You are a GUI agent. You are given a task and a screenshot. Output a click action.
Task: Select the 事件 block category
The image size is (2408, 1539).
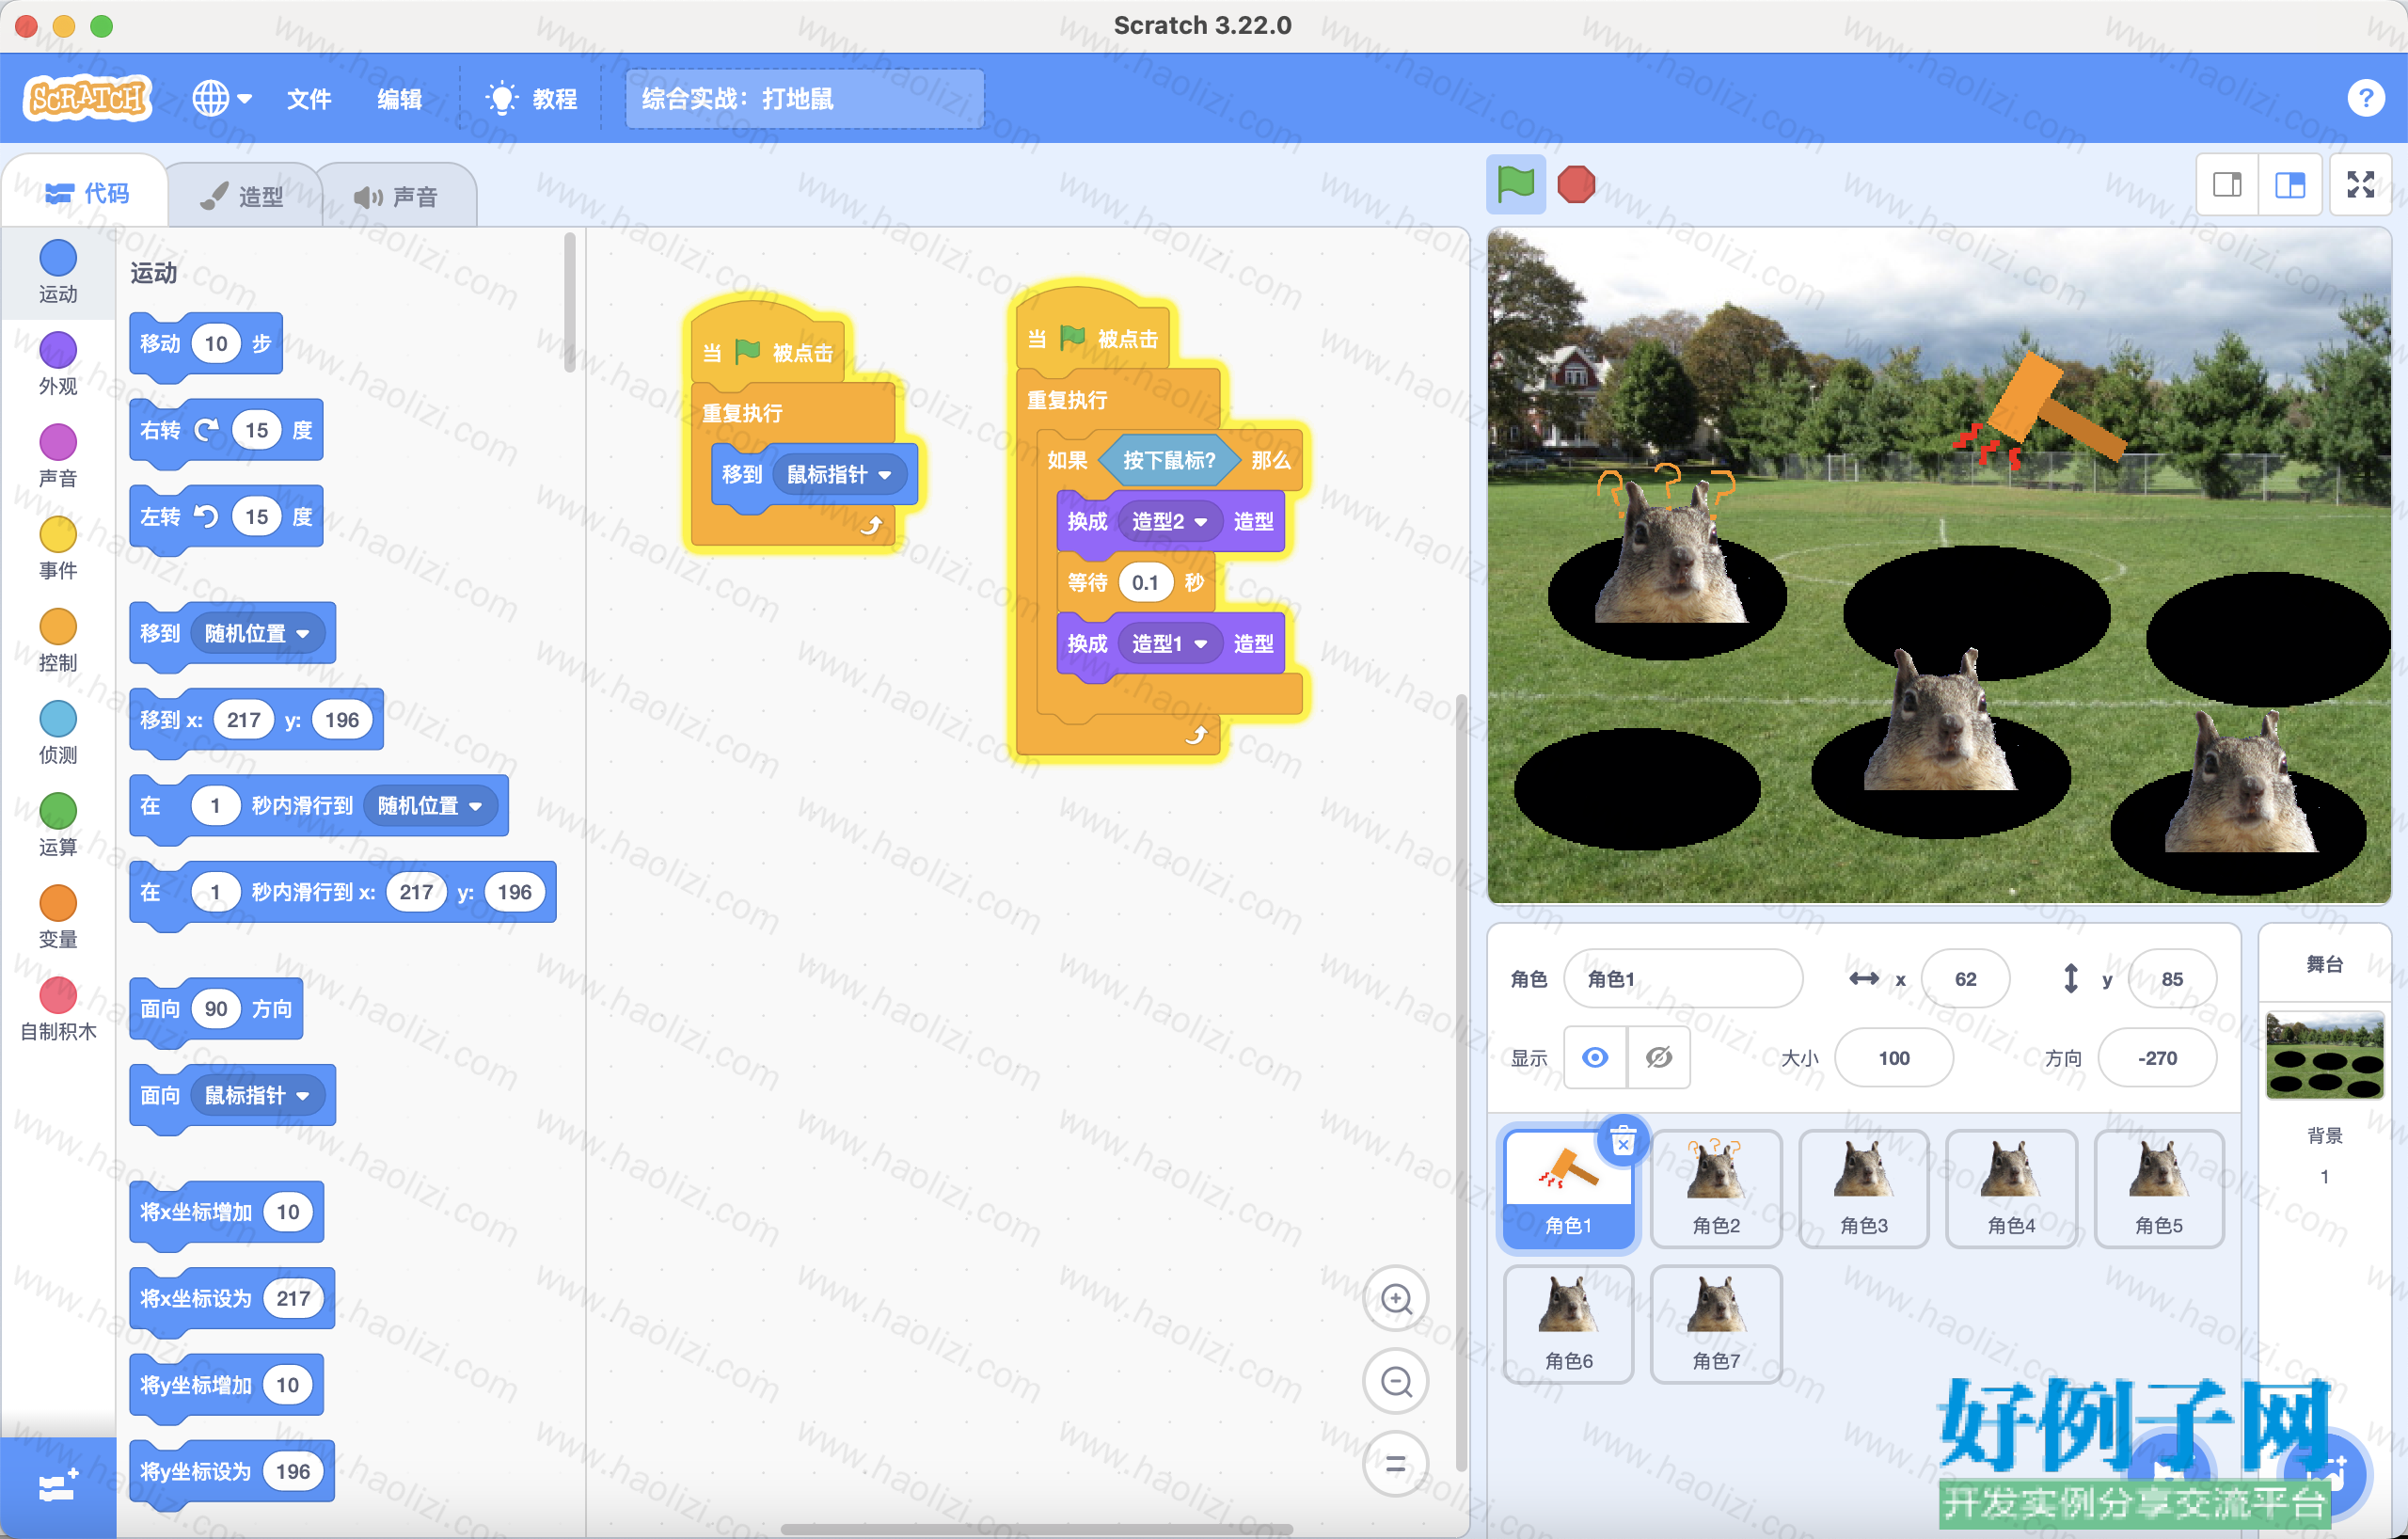click(58, 548)
